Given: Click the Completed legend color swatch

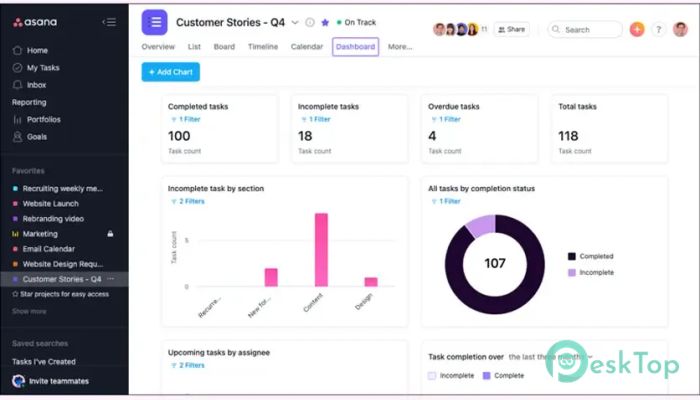Looking at the screenshot, I should coord(571,256).
